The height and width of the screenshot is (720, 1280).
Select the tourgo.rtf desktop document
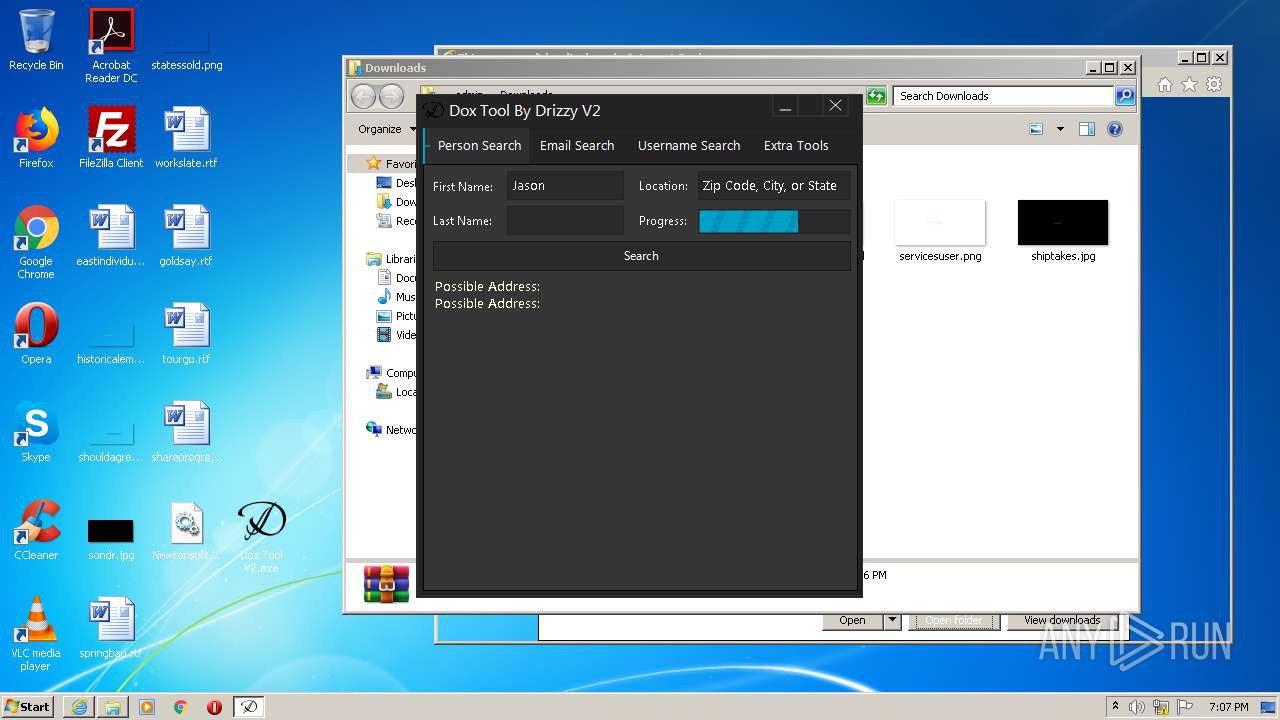186,334
